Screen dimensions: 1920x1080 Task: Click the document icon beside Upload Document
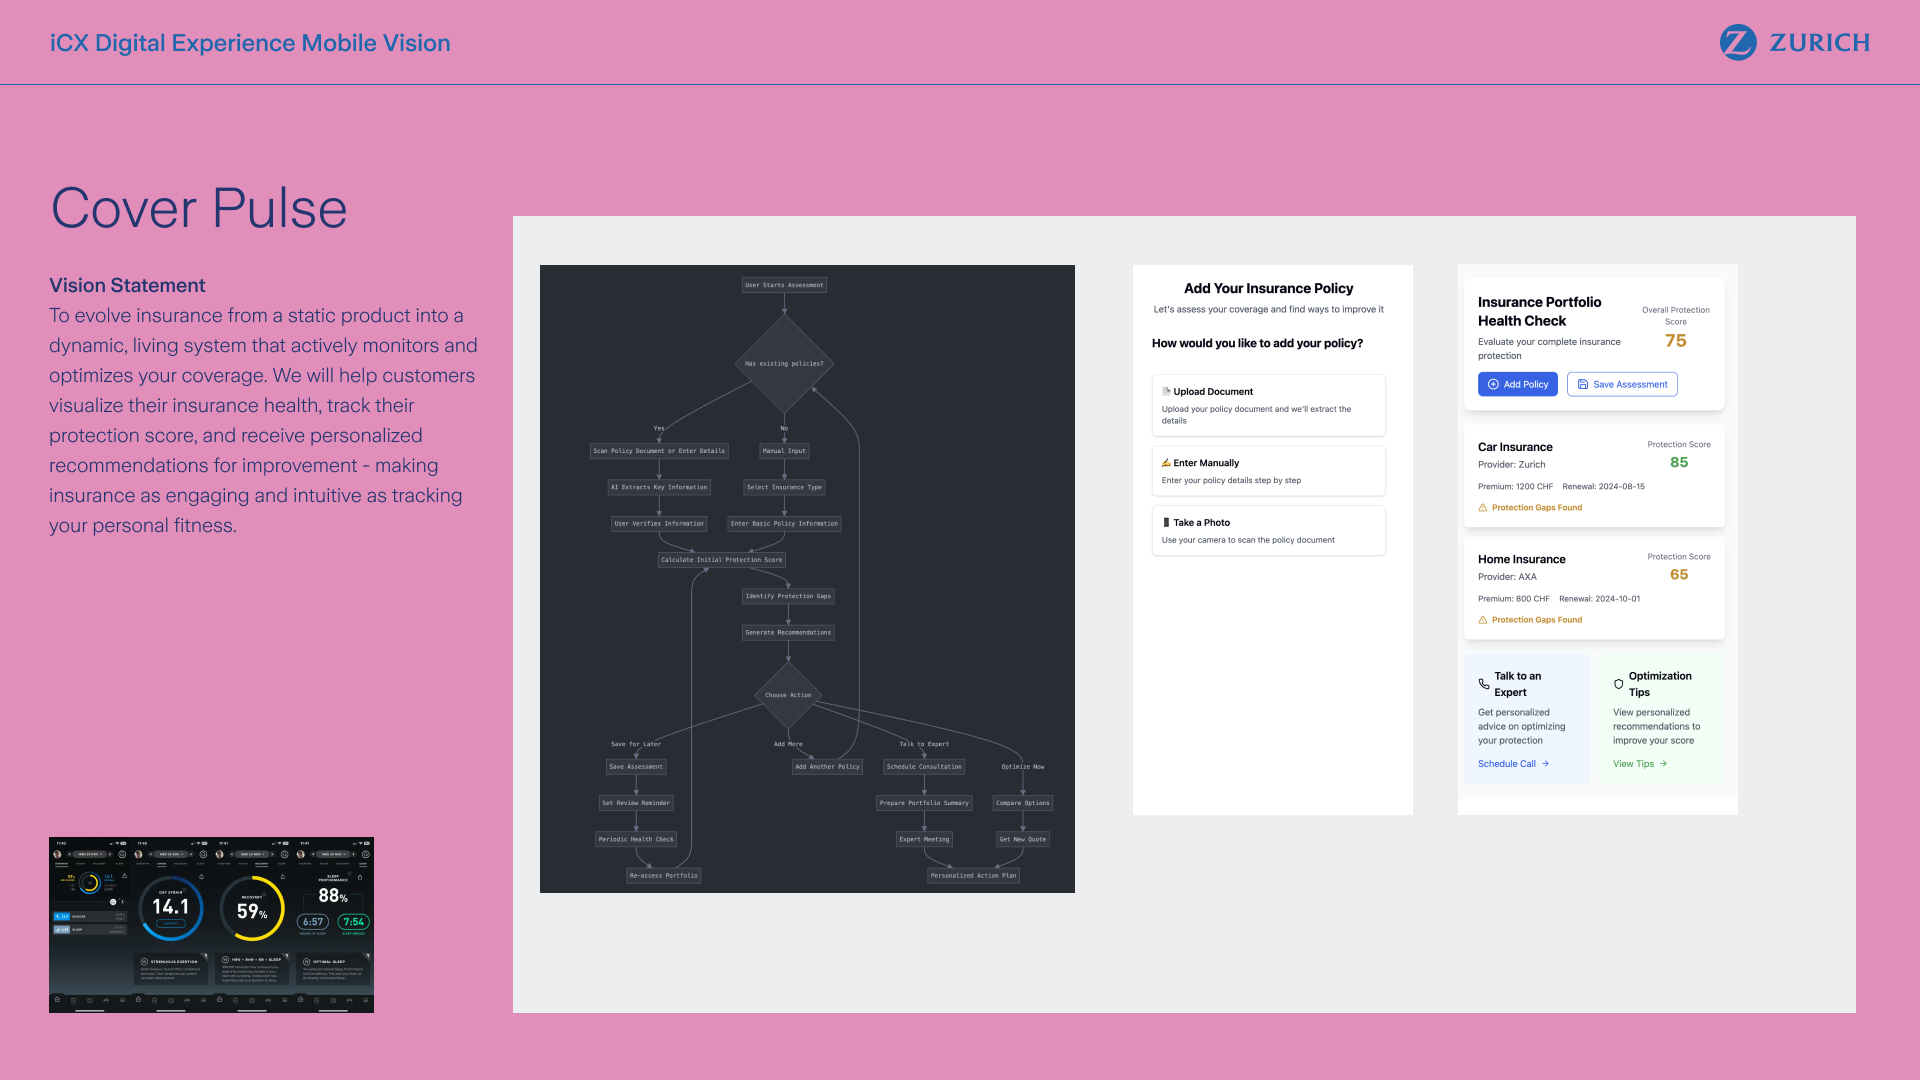pos(1166,392)
